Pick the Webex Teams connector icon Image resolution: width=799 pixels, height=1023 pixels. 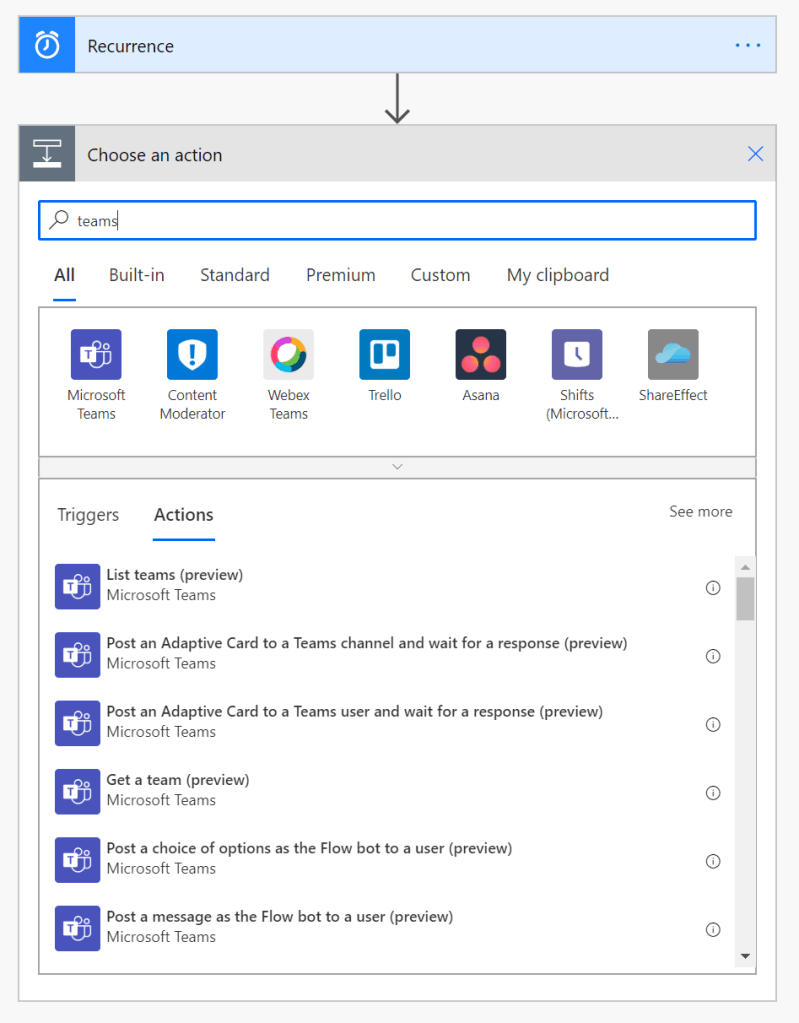(288, 355)
